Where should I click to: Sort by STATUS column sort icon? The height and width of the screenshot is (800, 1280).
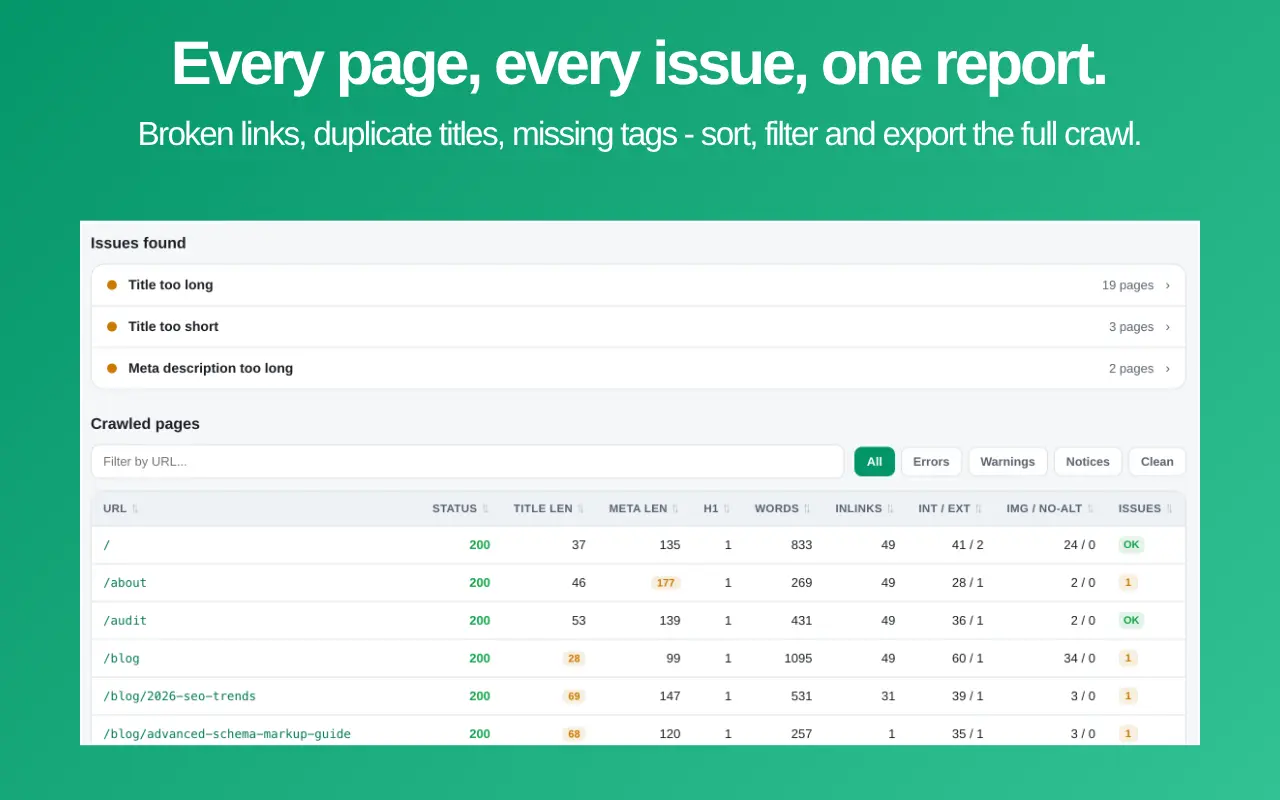click(x=485, y=509)
